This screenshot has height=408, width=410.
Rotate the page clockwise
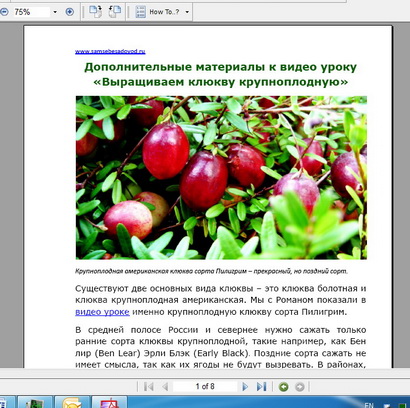tap(95, 12)
